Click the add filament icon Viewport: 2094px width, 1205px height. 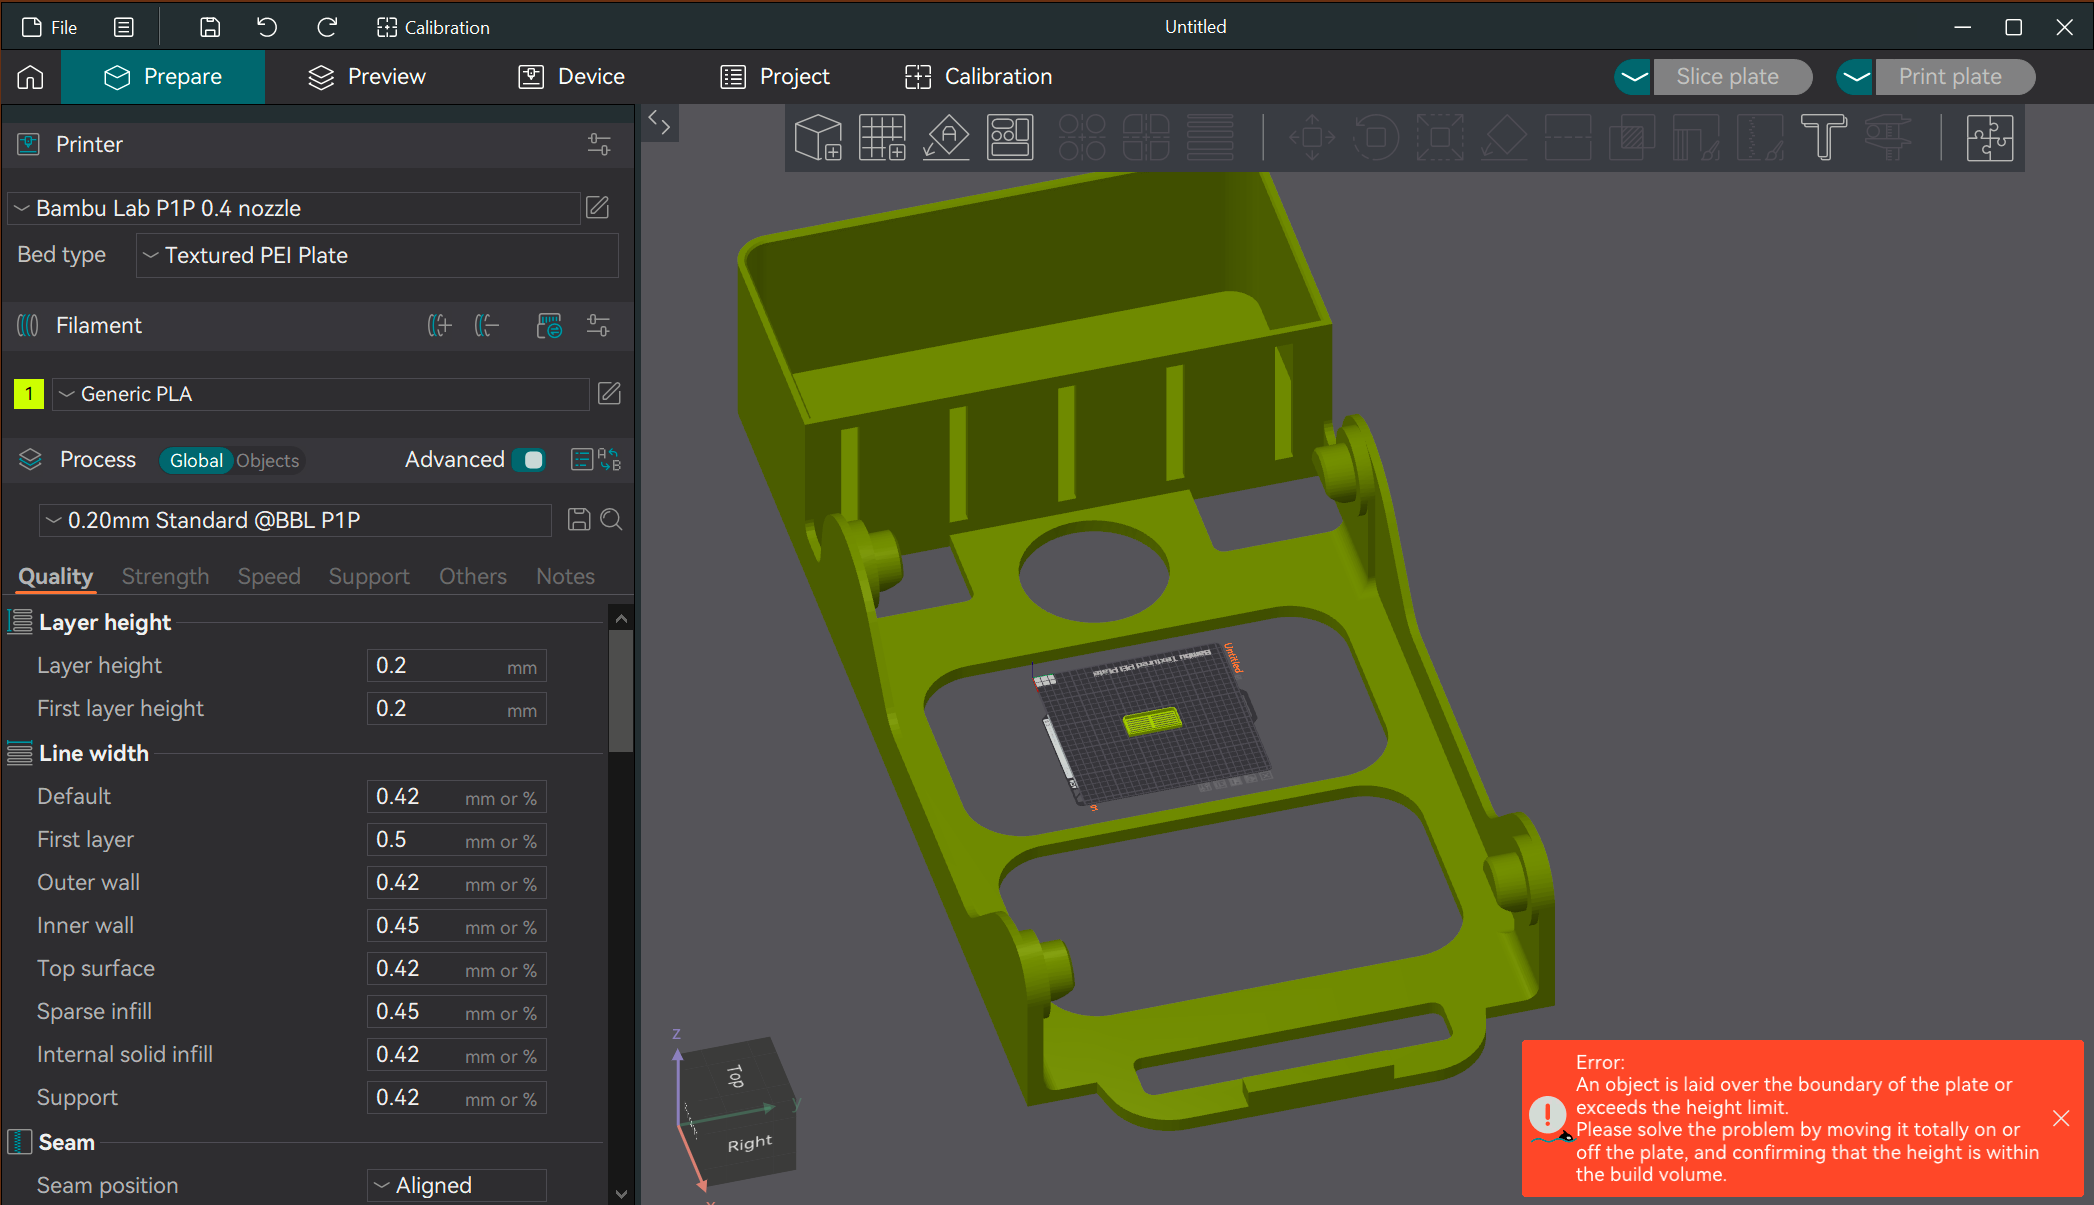point(439,326)
